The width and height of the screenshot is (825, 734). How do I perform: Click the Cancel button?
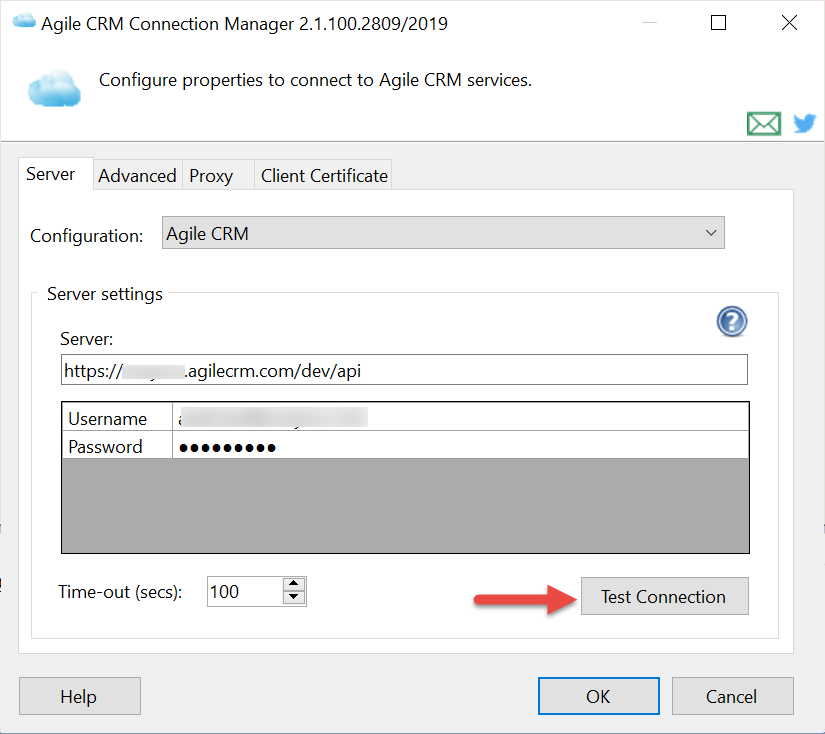click(x=732, y=696)
